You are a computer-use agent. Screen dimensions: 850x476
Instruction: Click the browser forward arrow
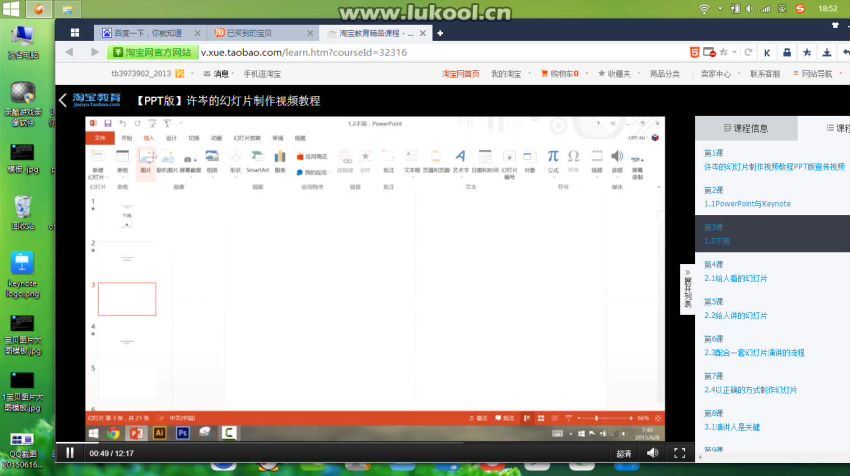[x=95, y=52]
